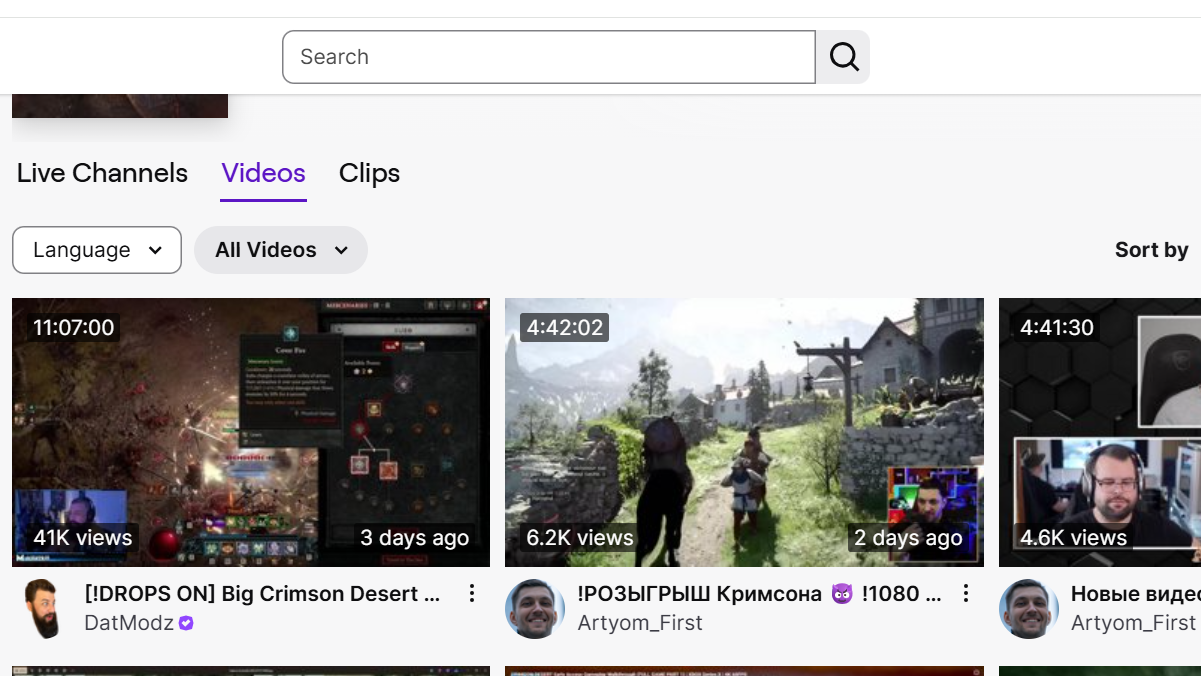Click the 41K views label
Viewport: 1201px width, 676px height.
coord(83,538)
